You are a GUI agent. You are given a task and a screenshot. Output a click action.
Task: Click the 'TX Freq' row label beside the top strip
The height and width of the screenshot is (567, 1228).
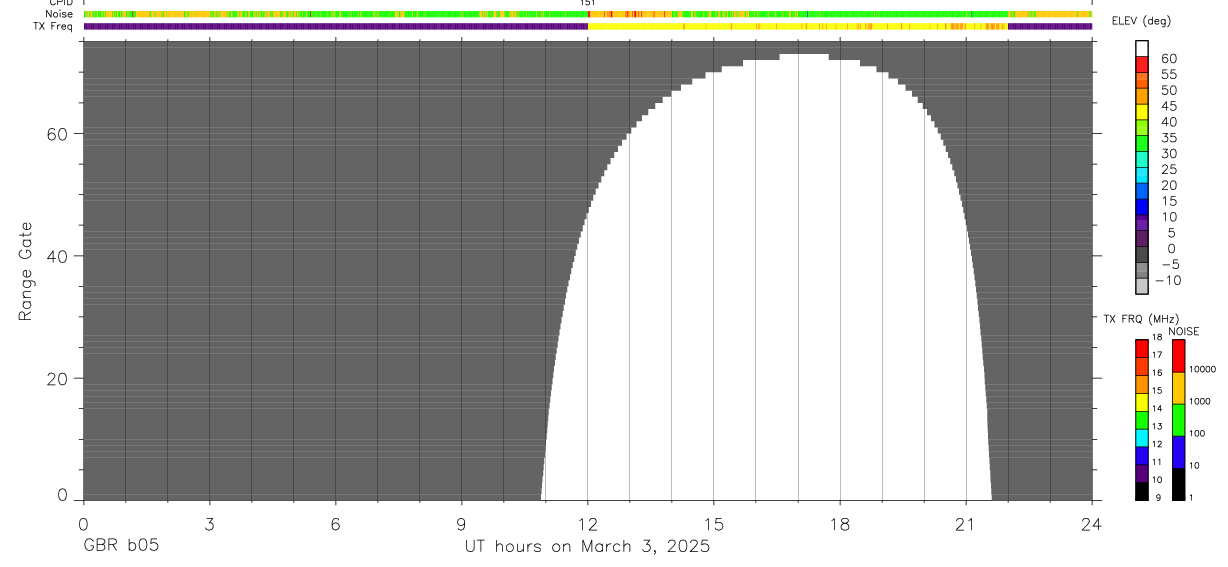point(54,26)
